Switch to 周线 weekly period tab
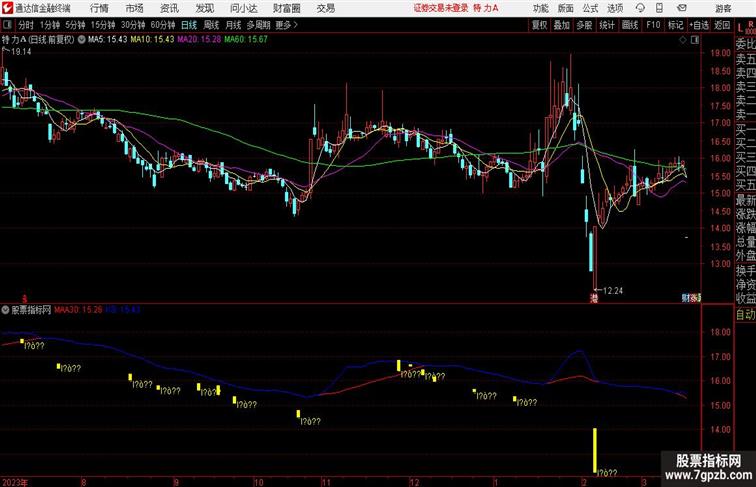This screenshot has width=756, height=487. pos(211,25)
